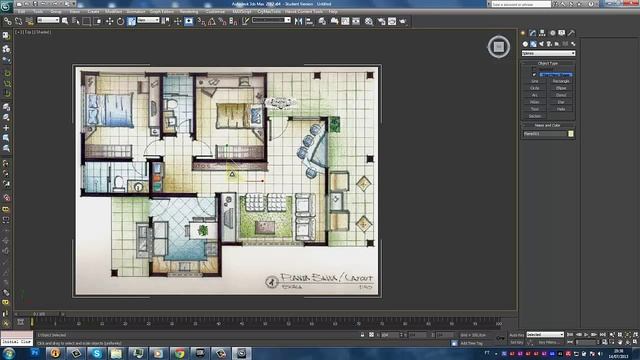The height and width of the screenshot is (360, 640).
Task: Click the Unlink Selection icon
Action: point(18,21)
